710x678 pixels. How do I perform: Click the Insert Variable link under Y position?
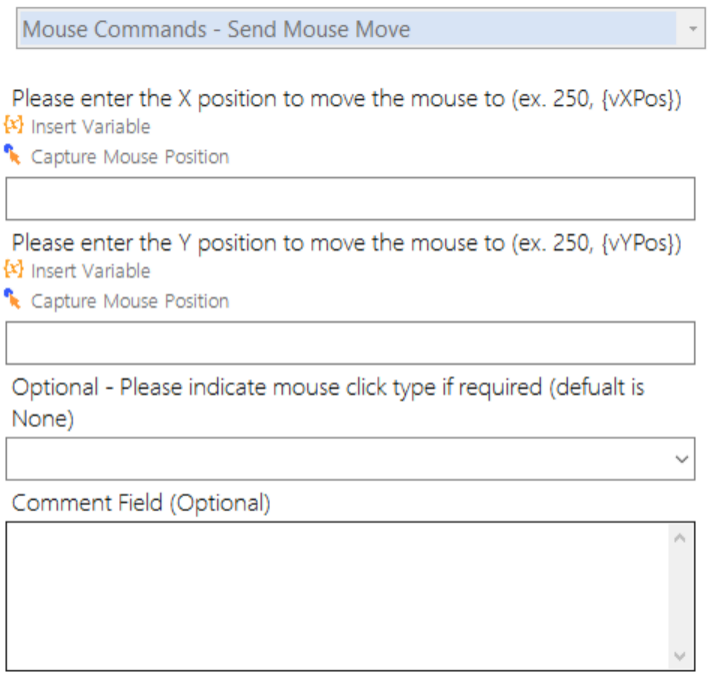(90, 271)
